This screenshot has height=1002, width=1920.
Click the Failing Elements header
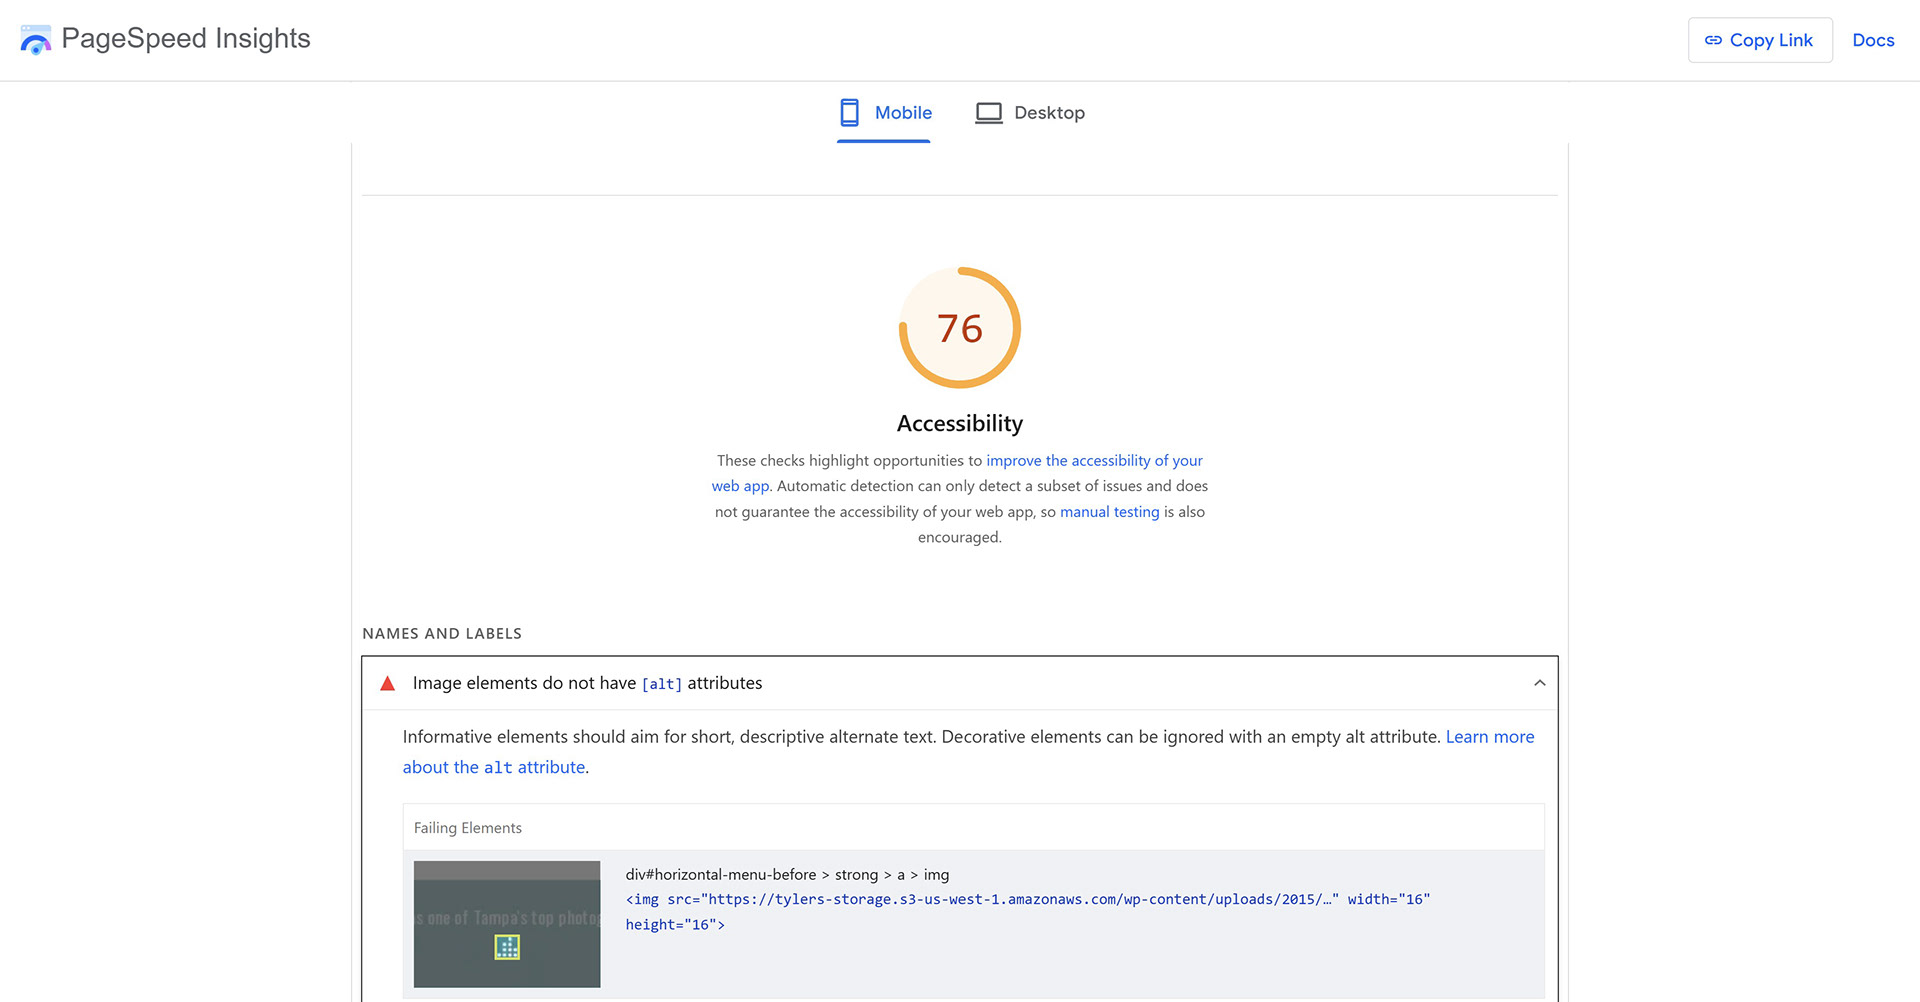[468, 828]
